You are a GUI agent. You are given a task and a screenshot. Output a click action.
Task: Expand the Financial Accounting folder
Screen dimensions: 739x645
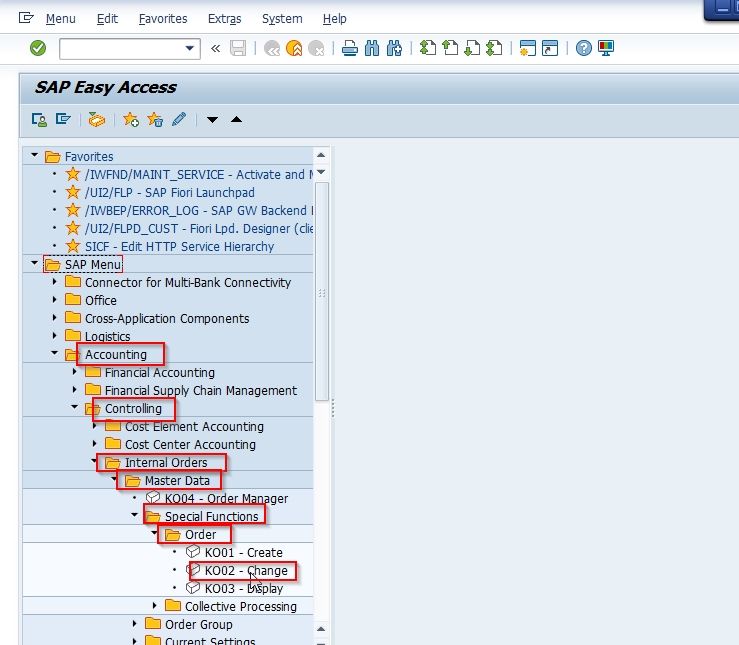click(x=74, y=372)
